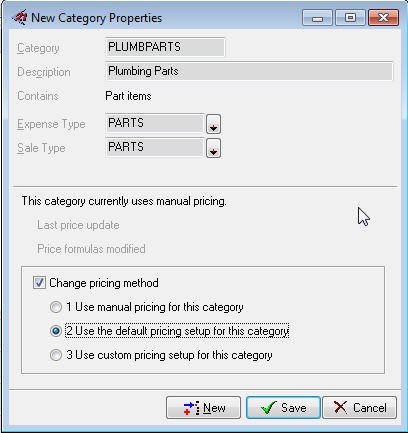Viewport: 408px width, 433px height.
Task: Click the application icon in title bar
Action: pyautogui.click(x=20, y=17)
